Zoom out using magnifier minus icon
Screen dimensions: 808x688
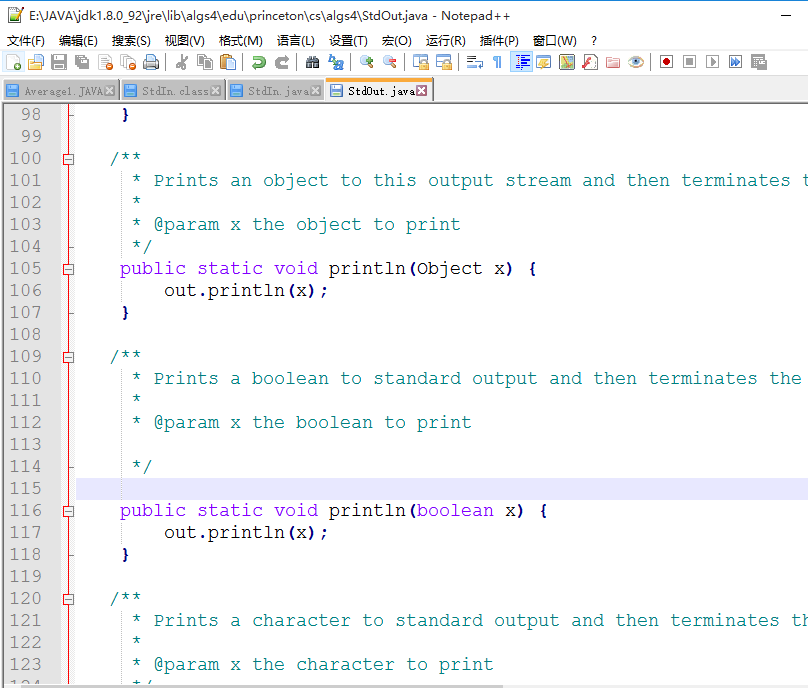coord(390,62)
